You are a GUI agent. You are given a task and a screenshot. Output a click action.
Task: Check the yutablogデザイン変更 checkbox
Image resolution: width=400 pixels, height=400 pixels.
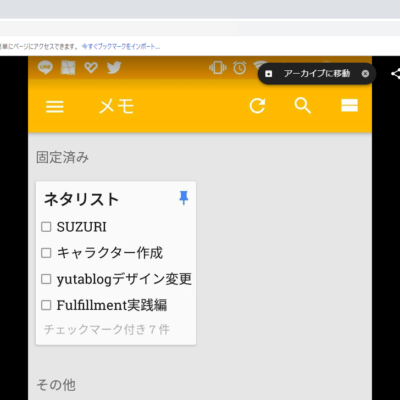point(46,279)
